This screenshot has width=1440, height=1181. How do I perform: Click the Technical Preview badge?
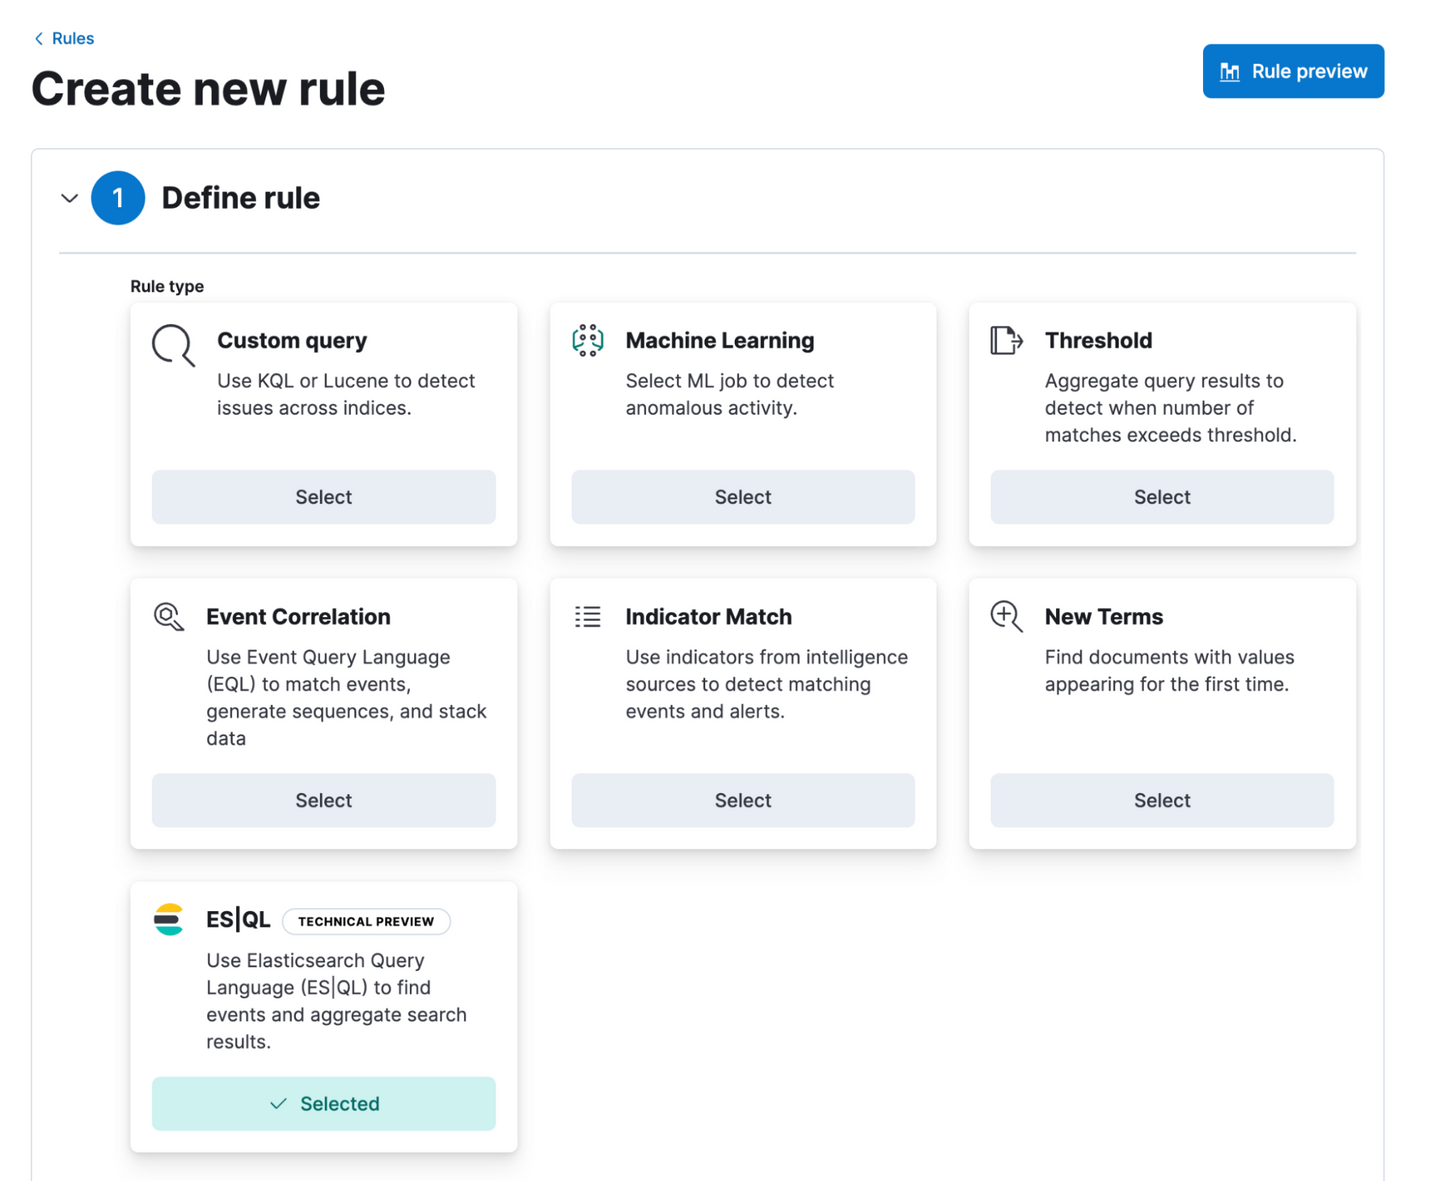click(366, 921)
